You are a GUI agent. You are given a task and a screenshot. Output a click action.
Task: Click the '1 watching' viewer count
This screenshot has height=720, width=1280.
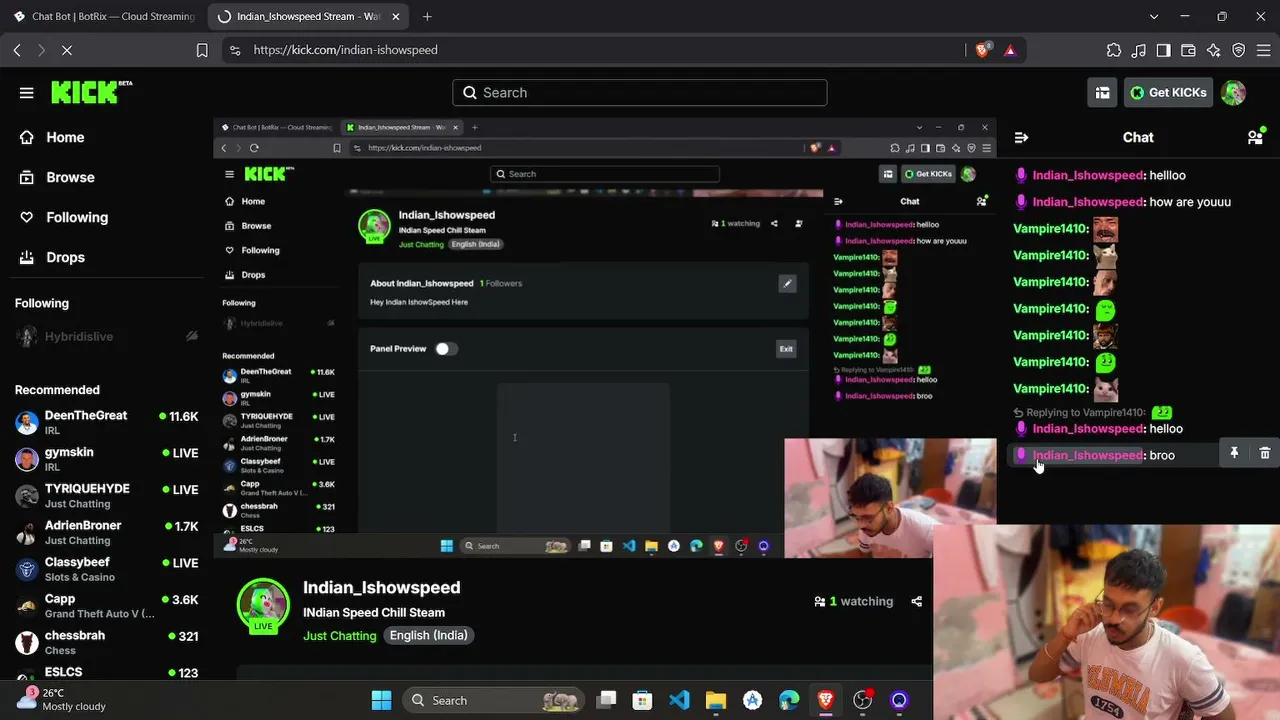click(853, 601)
